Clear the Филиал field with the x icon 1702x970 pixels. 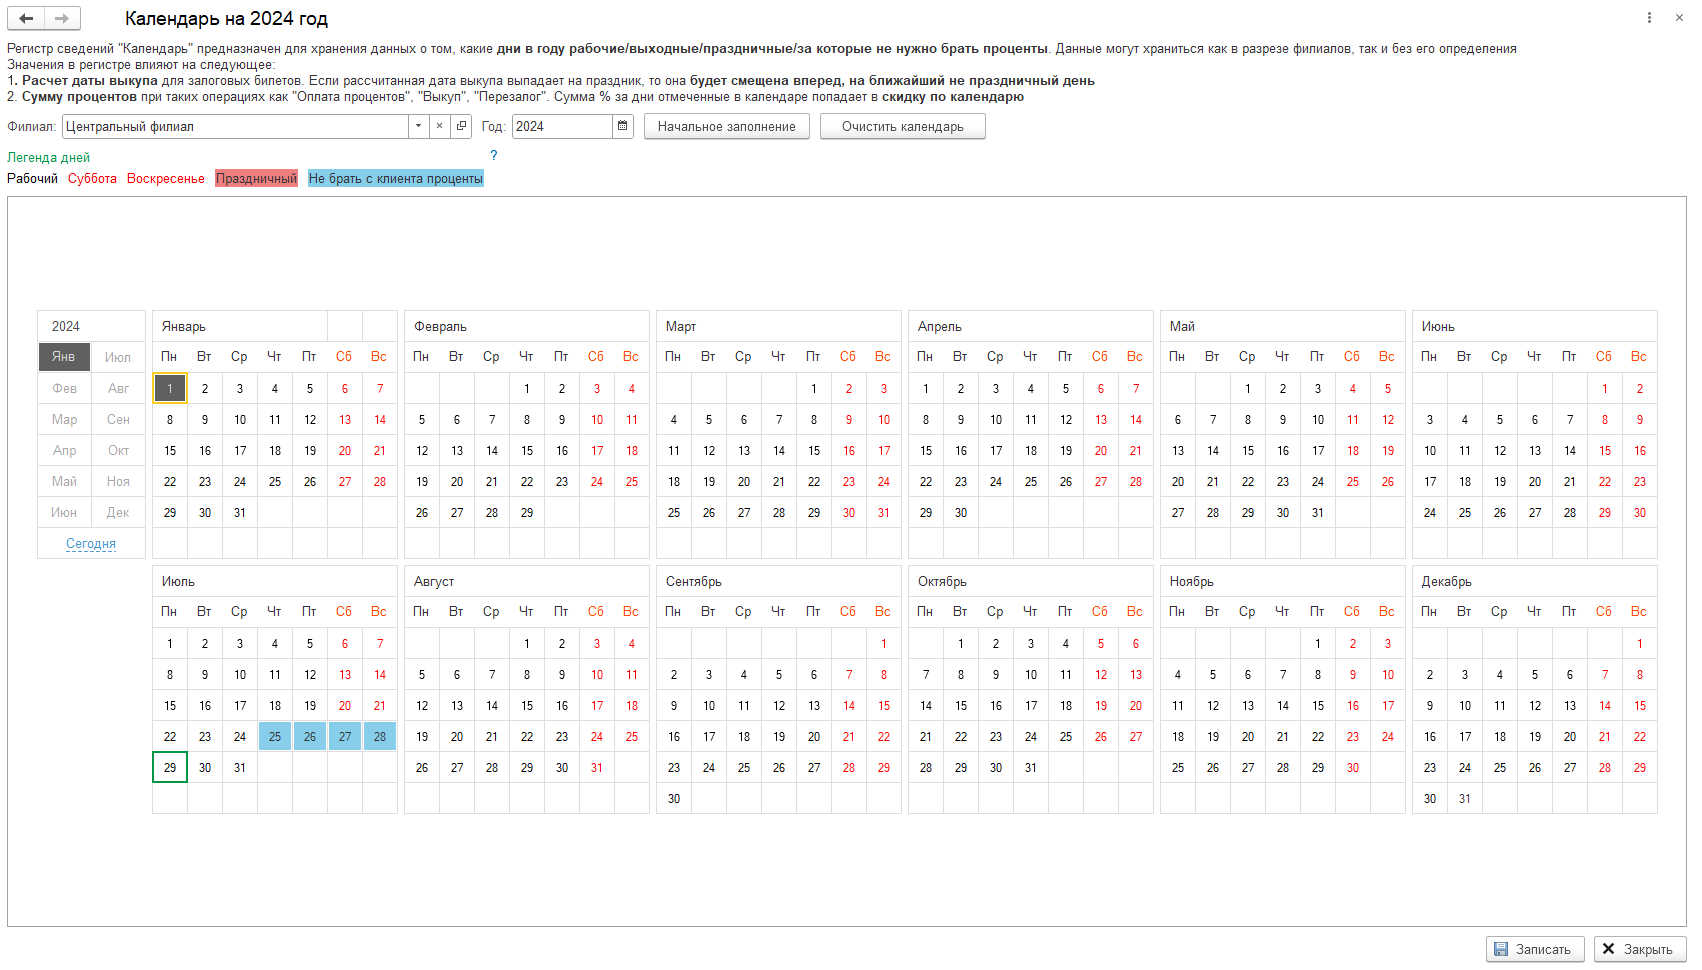pyautogui.click(x=440, y=126)
